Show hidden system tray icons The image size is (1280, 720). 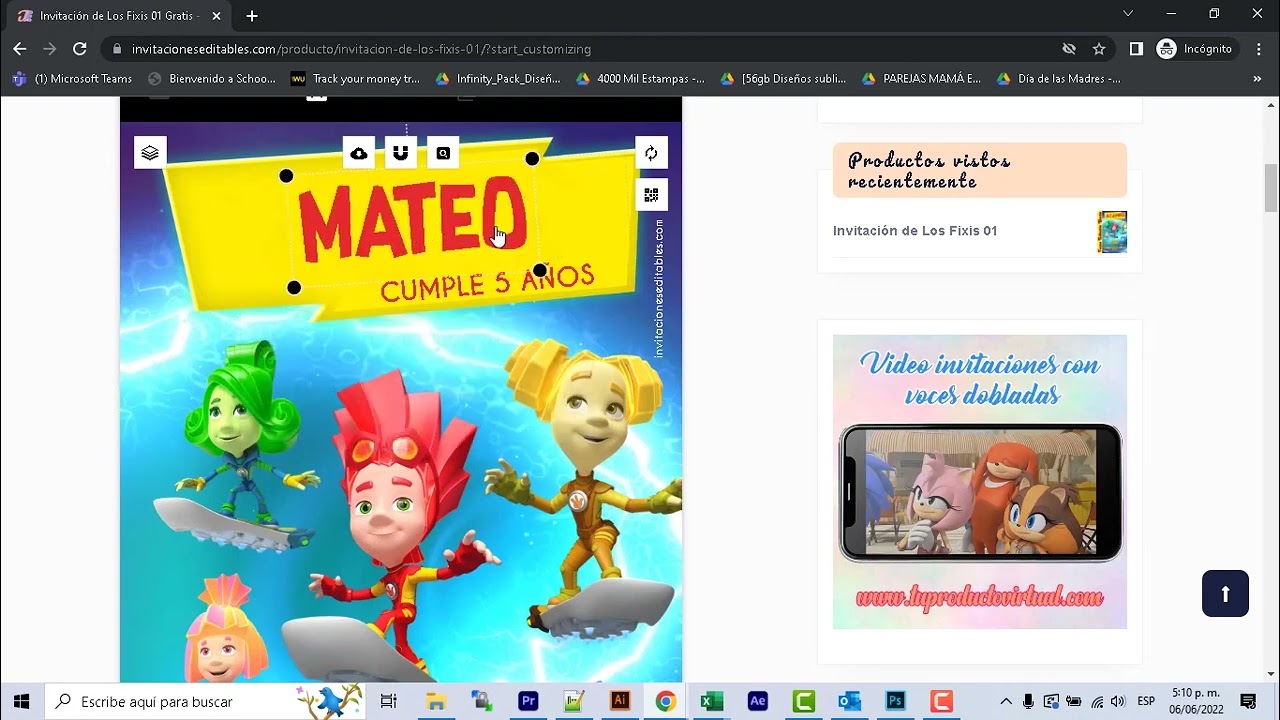point(1006,702)
